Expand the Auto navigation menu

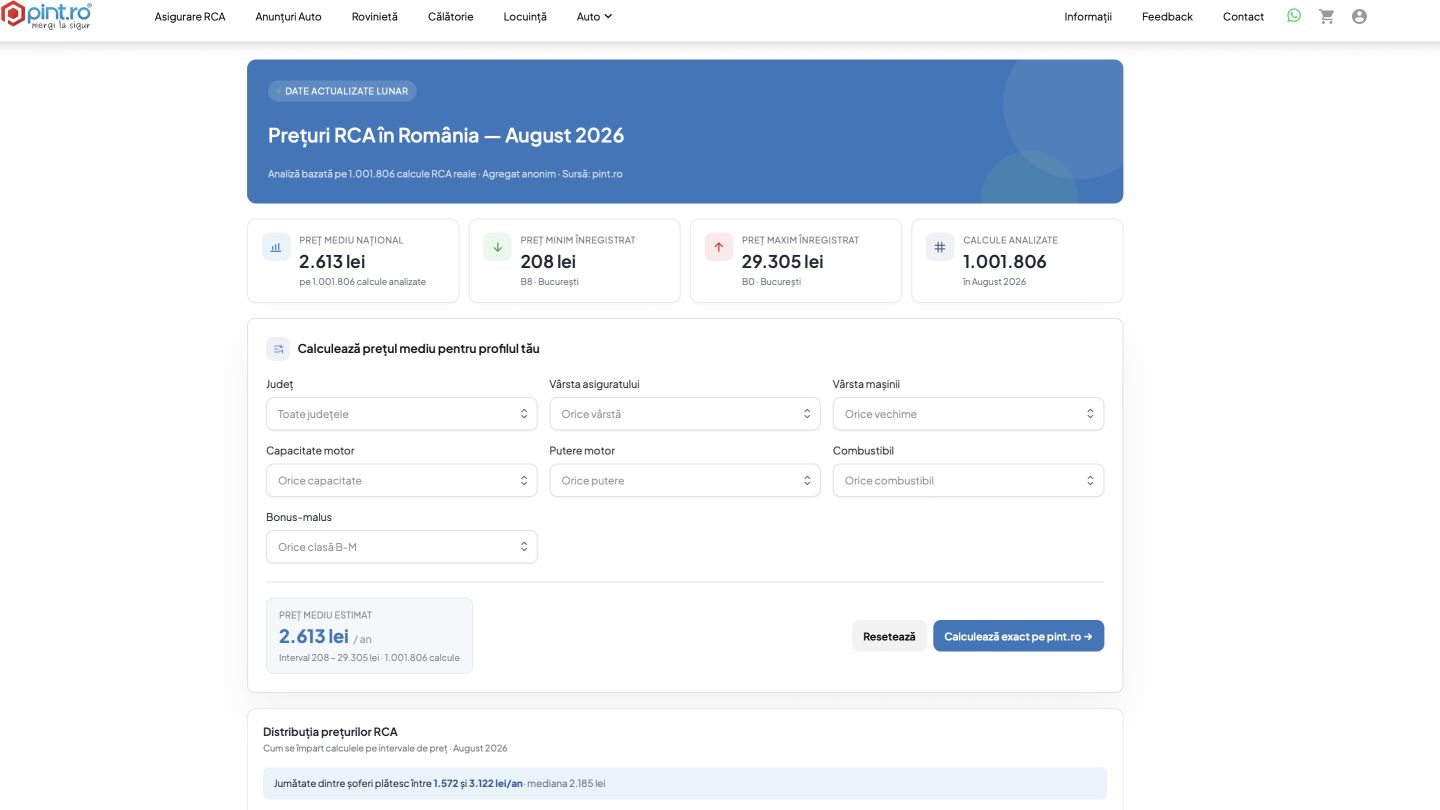[x=595, y=17]
